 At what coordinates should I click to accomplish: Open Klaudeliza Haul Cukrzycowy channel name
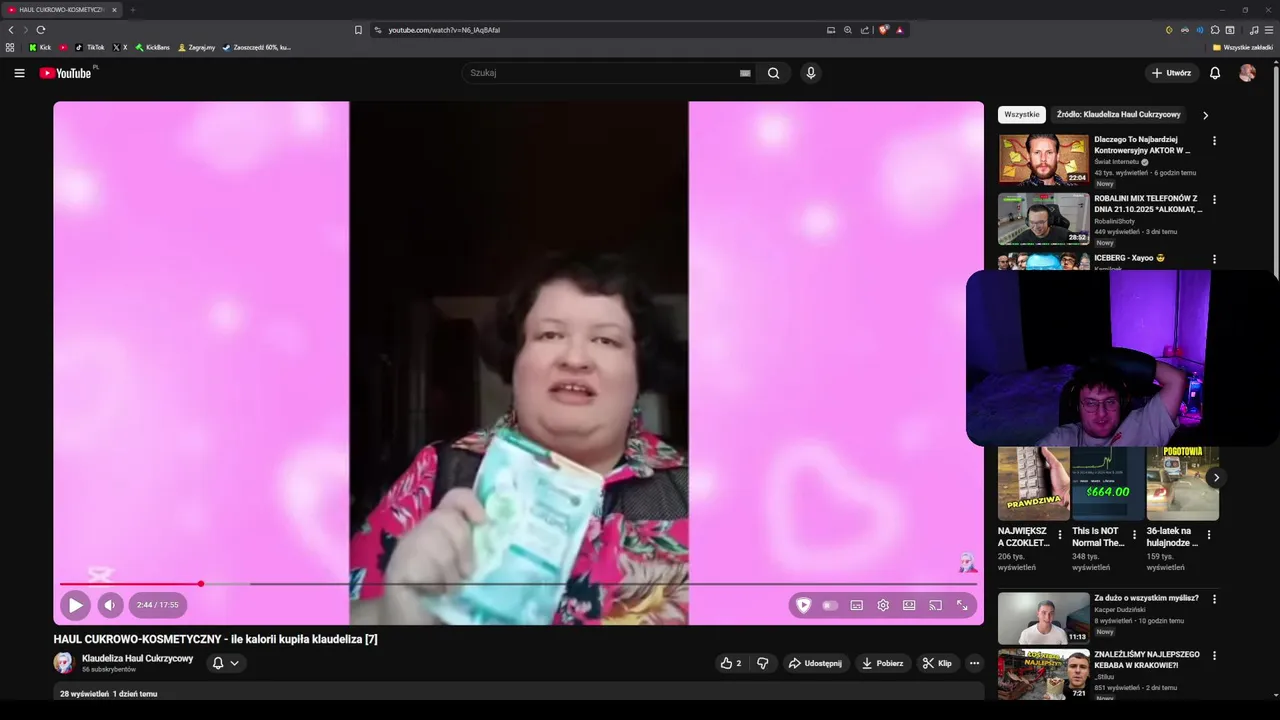click(137, 658)
